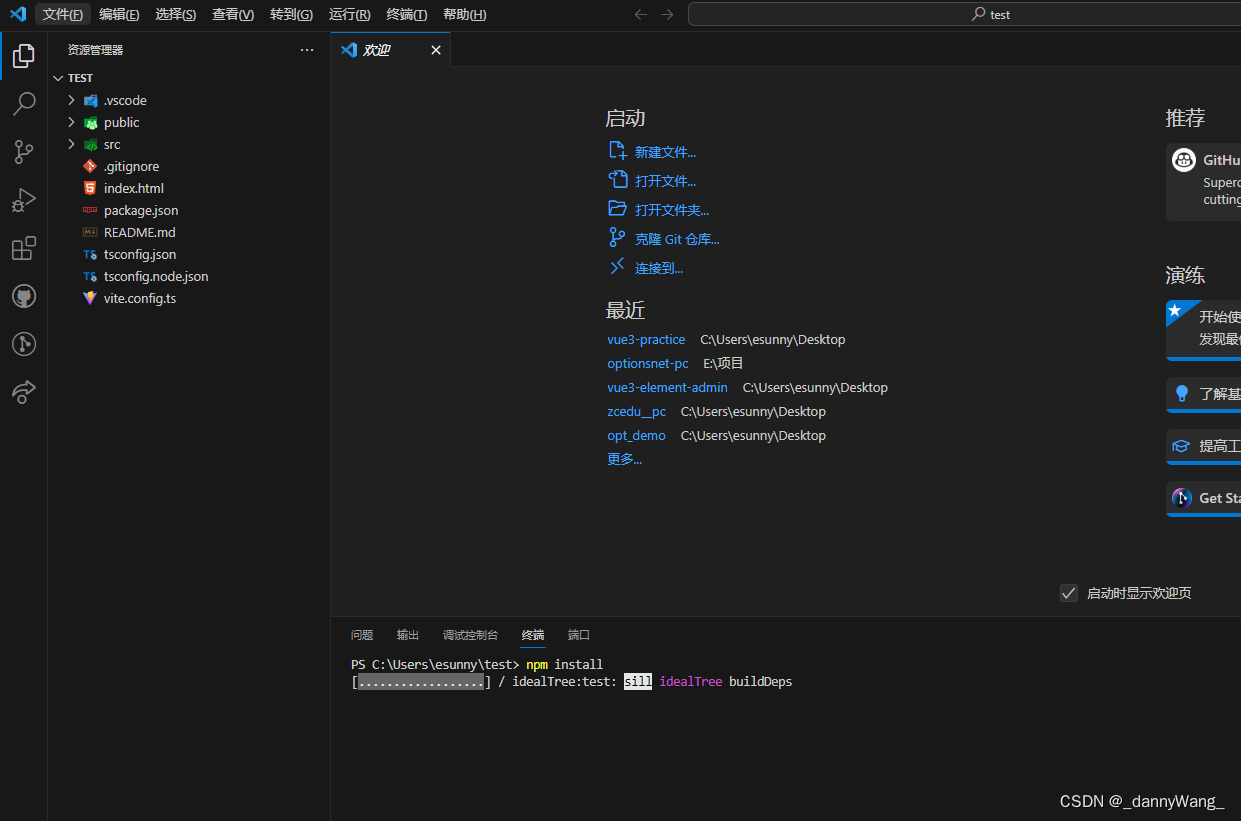
Task: Open the 转到(G) menu
Action: [291, 14]
